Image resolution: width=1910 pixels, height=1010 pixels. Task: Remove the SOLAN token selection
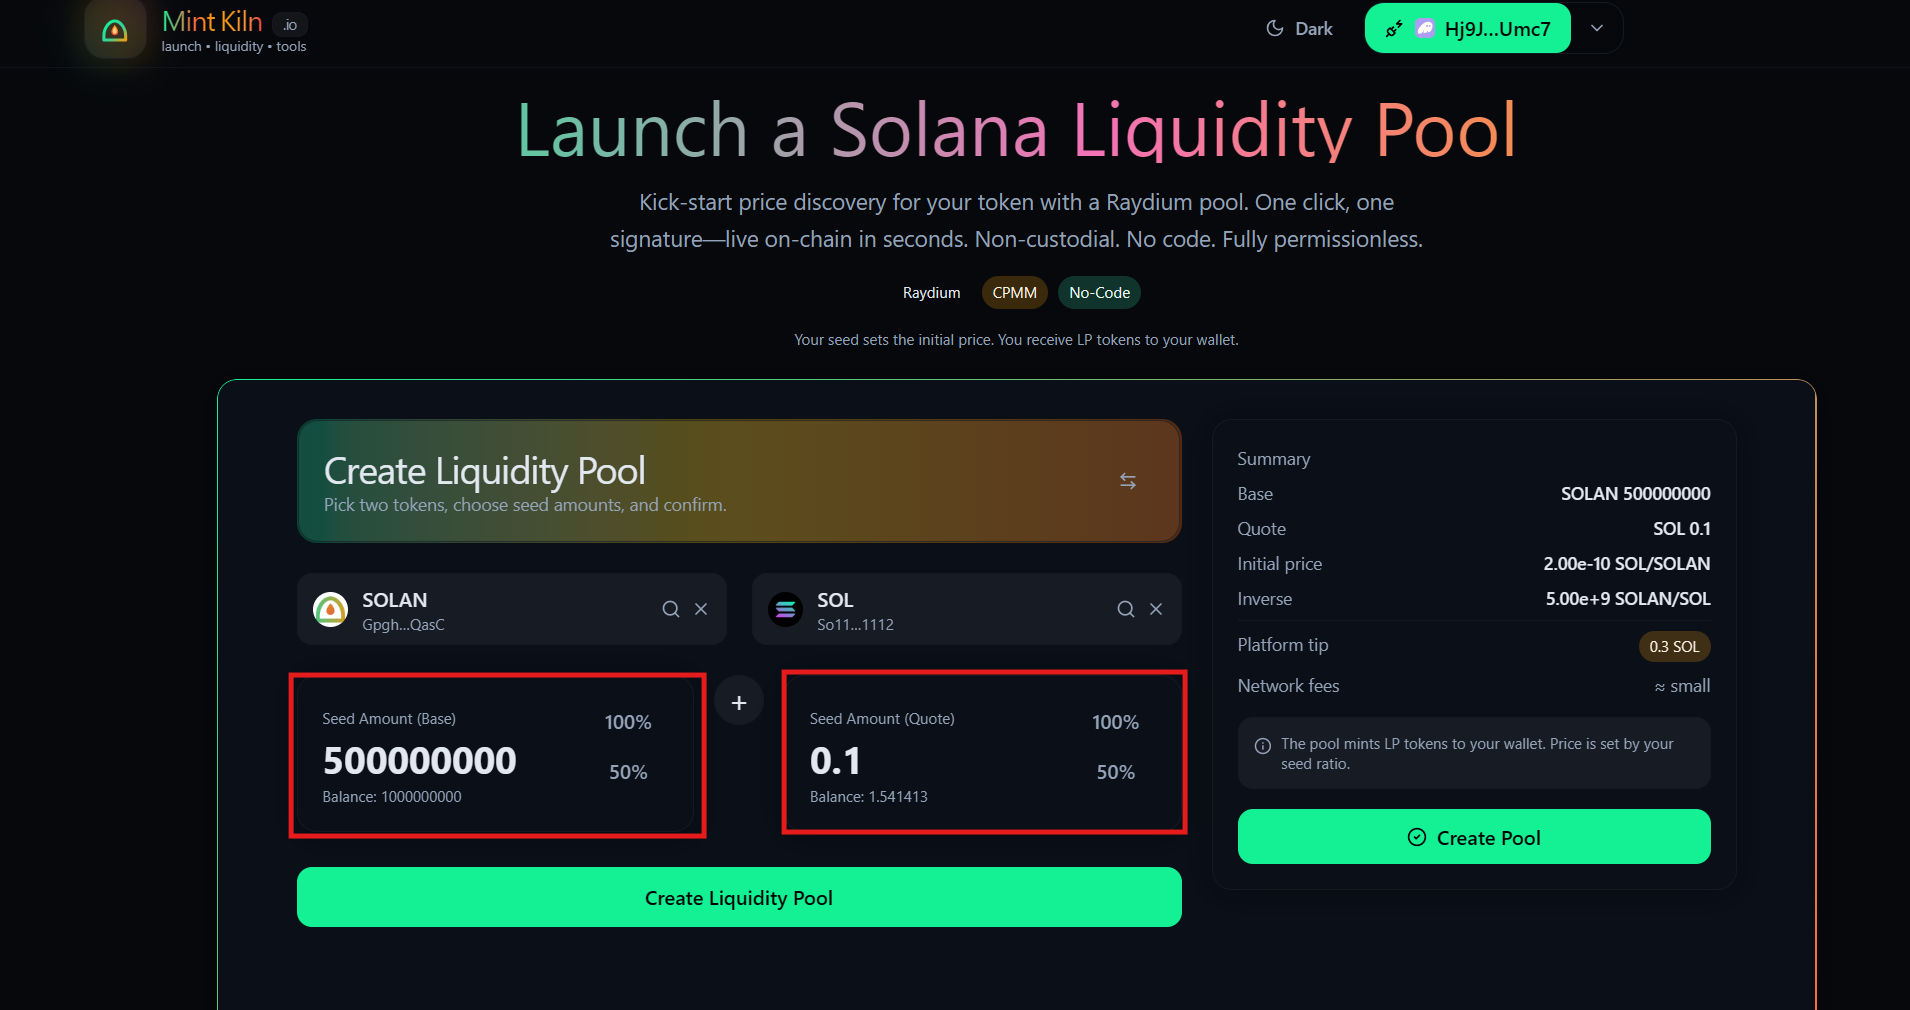click(700, 608)
